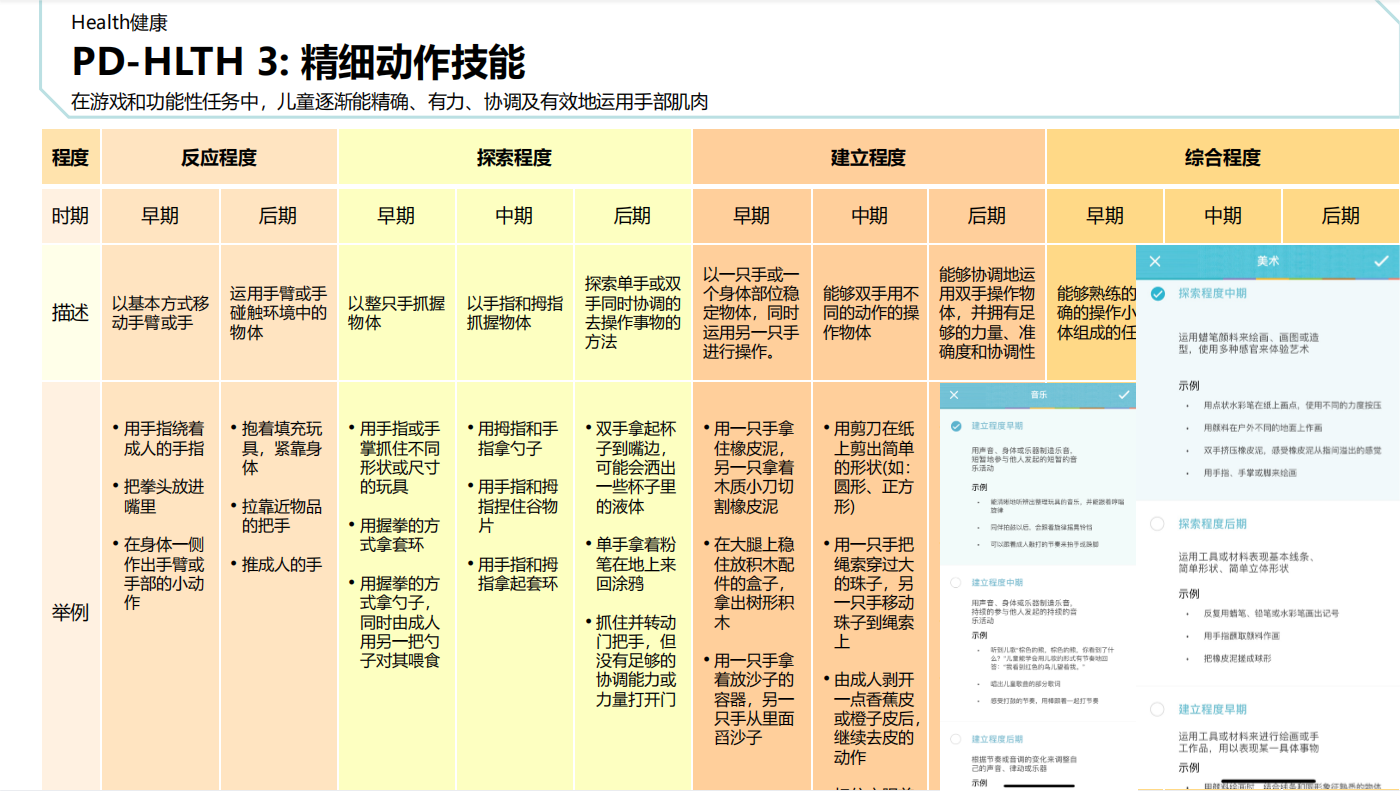The width and height of the screenshot is (1400, 791).
Task: Click description 能够双手用不同的动作的操作物体
Action: coord(870,313)
